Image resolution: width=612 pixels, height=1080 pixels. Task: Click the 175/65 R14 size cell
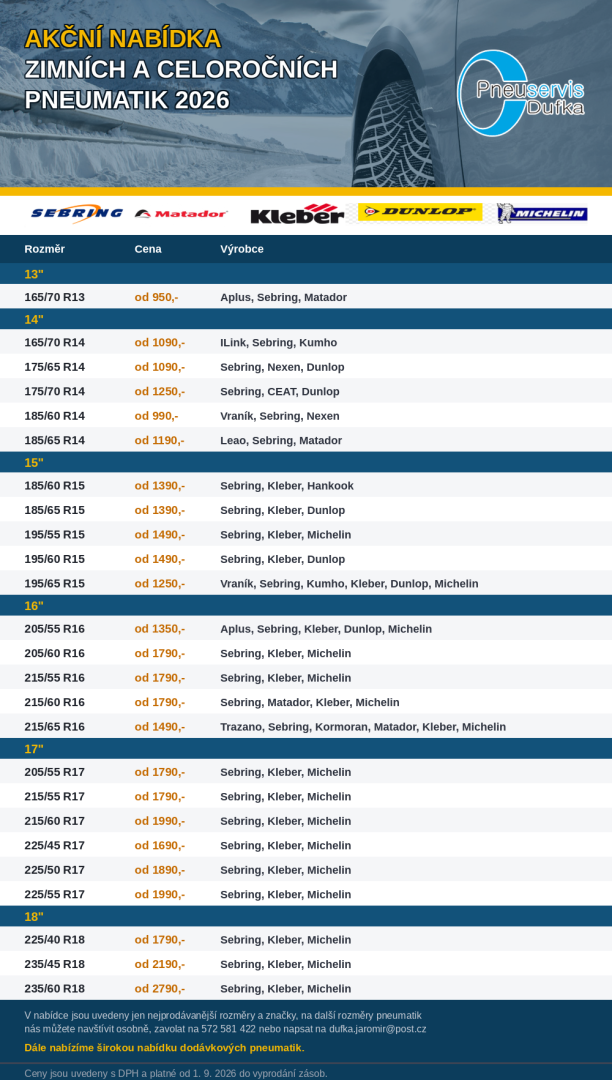[x=54, y=367]
